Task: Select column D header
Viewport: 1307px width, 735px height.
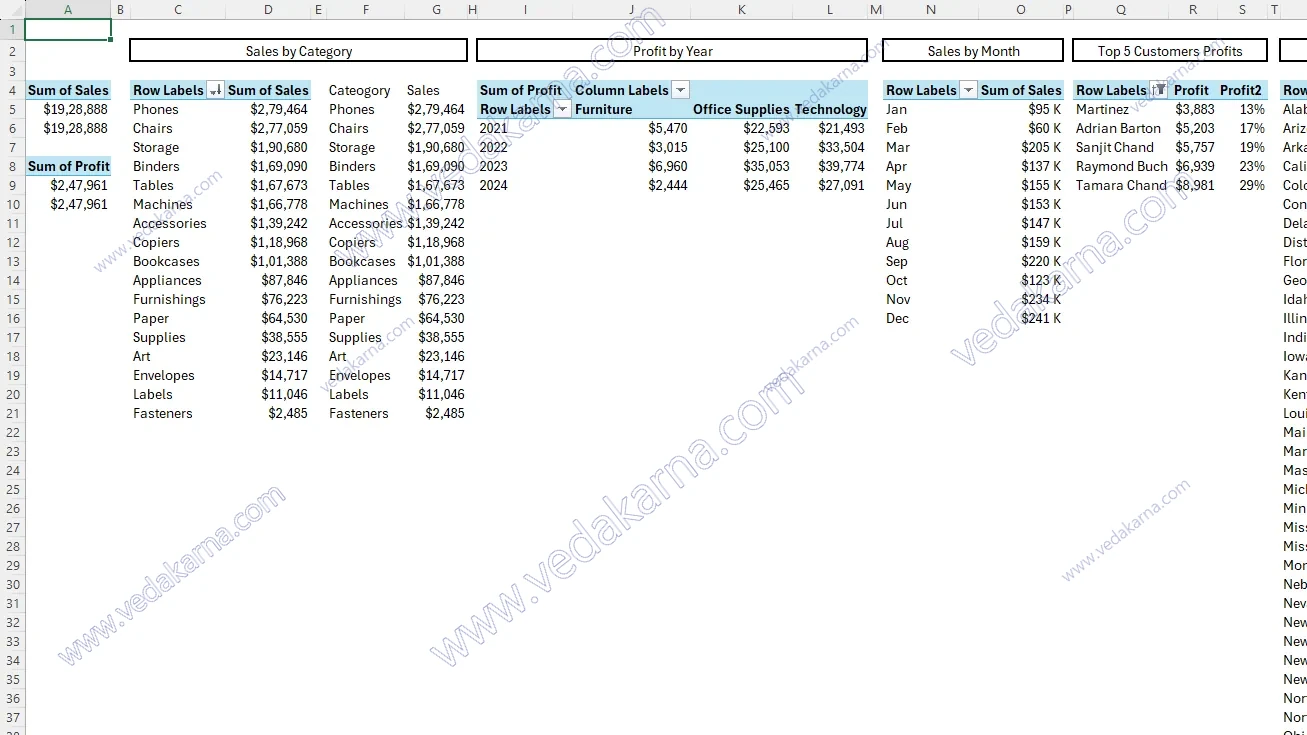Action: pos(268,10)
